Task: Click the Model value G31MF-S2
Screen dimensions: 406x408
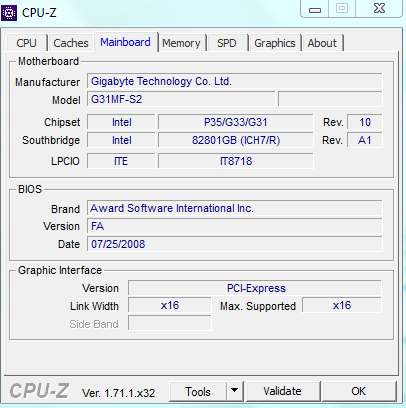Action: pyautogui.click(x=181, y=99)
